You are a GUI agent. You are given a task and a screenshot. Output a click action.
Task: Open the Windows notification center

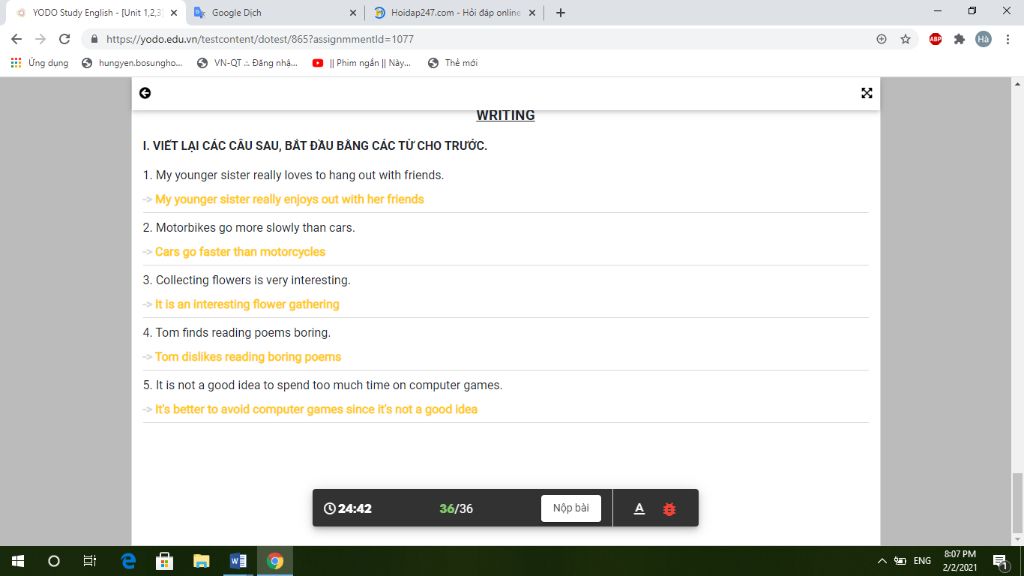click(1000, 561)
